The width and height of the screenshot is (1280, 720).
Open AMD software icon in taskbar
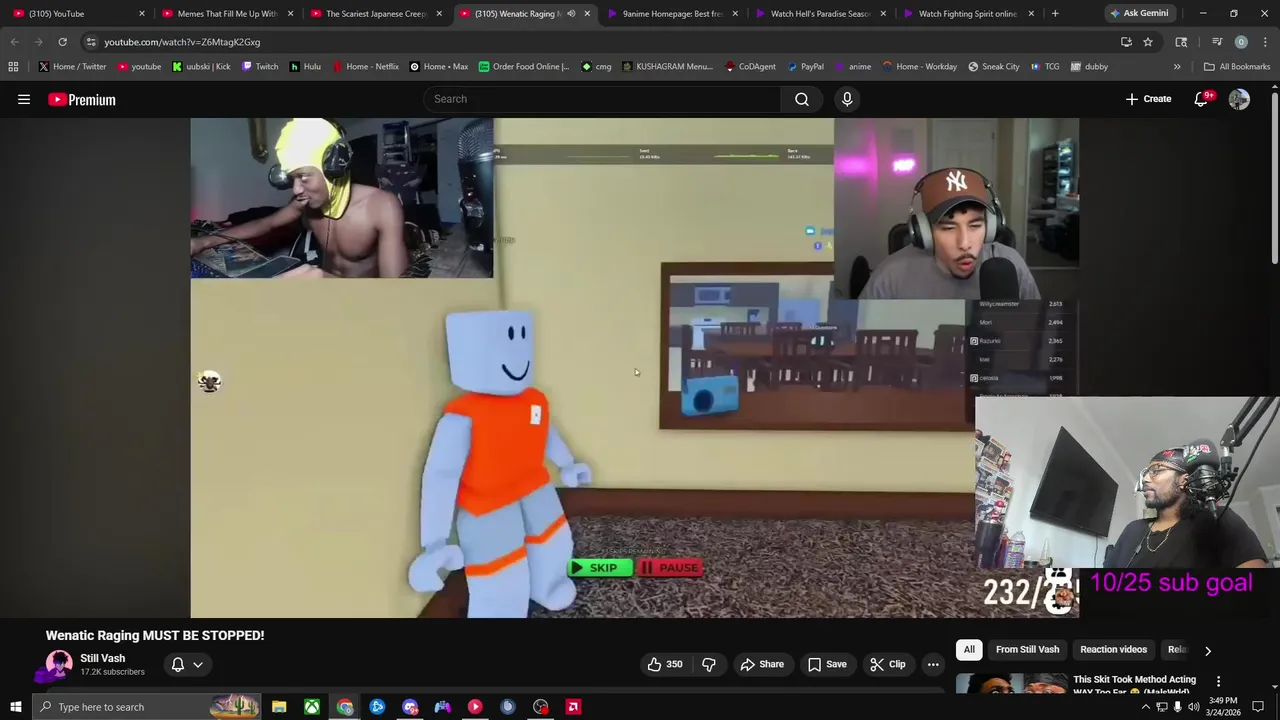point(573,707)
